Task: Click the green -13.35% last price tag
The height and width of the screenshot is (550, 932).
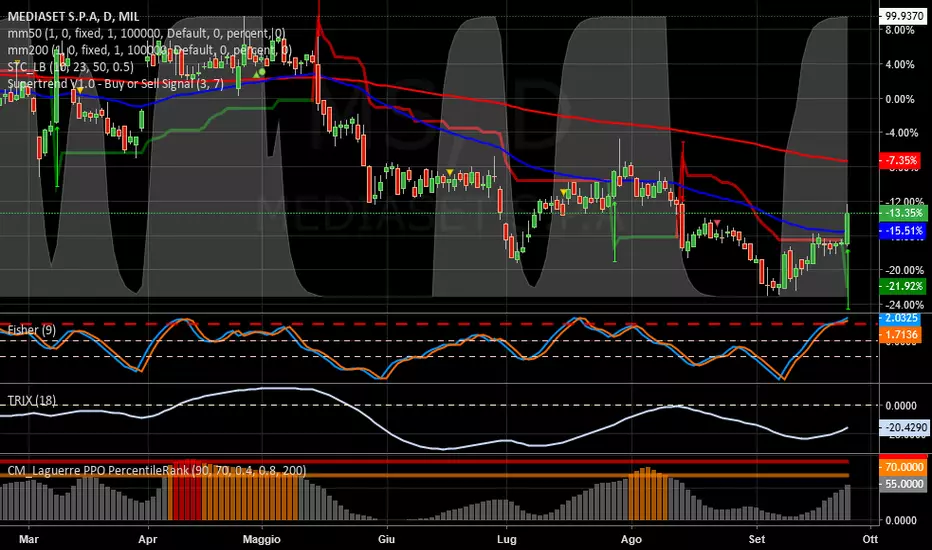Action: [903, 213]
